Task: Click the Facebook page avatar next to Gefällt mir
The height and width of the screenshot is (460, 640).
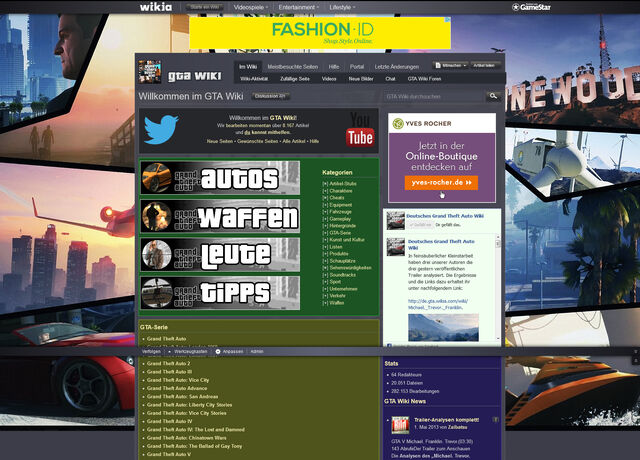Action: (x=396, y=220)
